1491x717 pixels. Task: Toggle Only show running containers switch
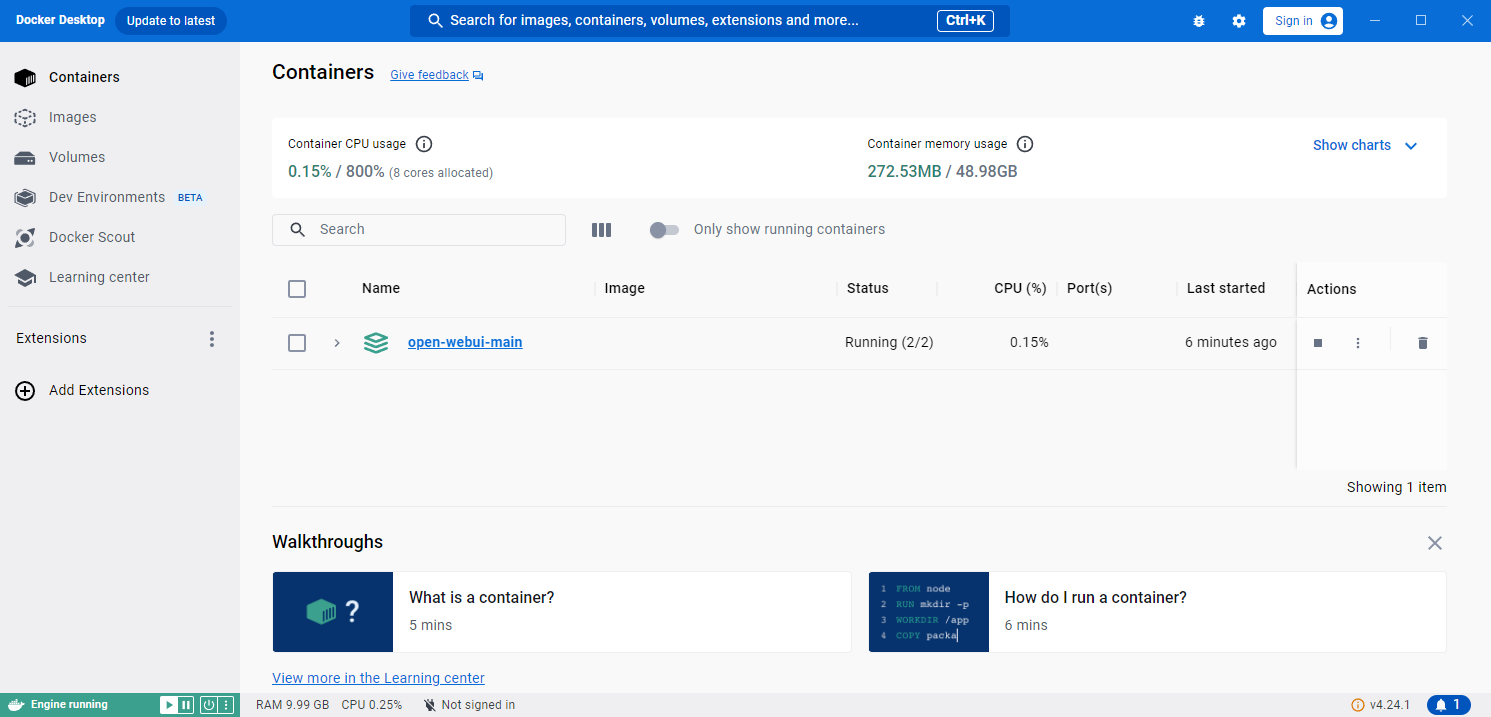664,230
